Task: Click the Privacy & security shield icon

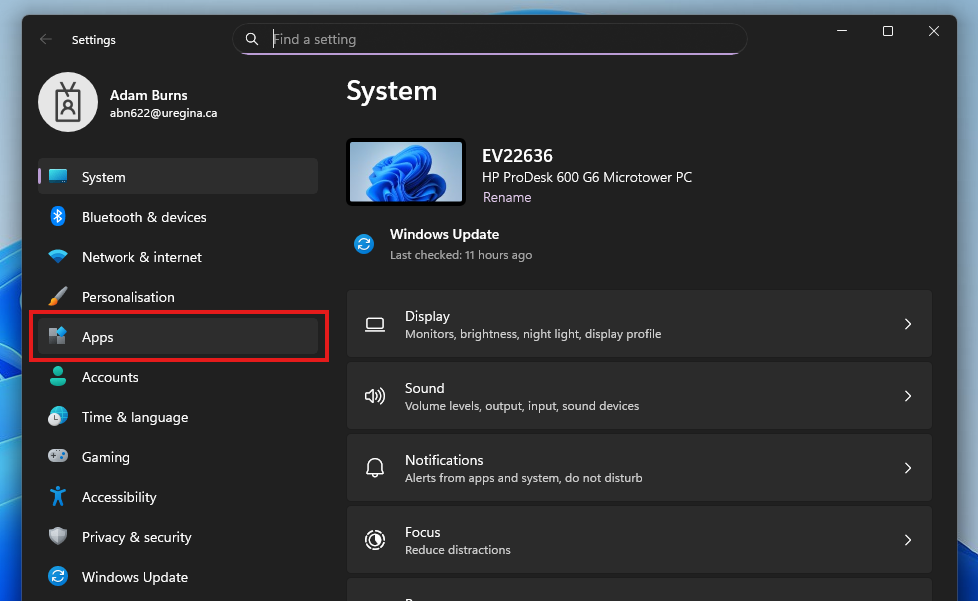Action: click(58, 536)
